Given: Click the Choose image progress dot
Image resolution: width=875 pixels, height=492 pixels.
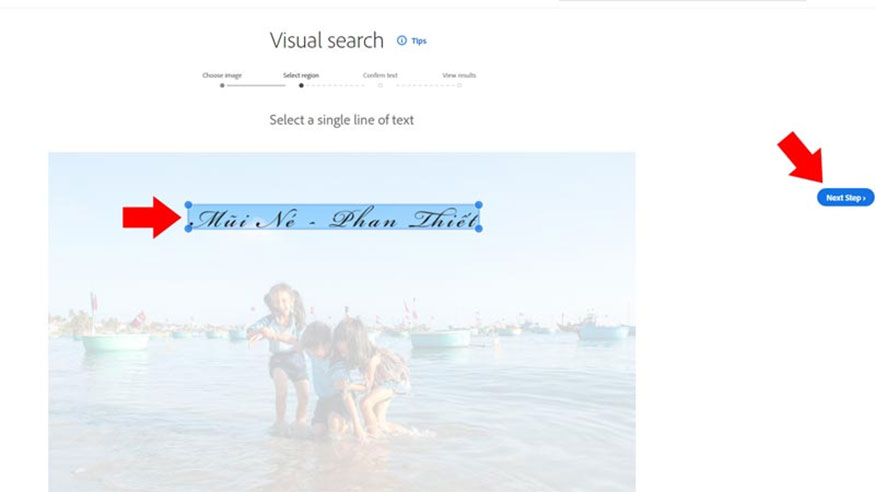Looking at the screenshot, I should tap(222, 85).
